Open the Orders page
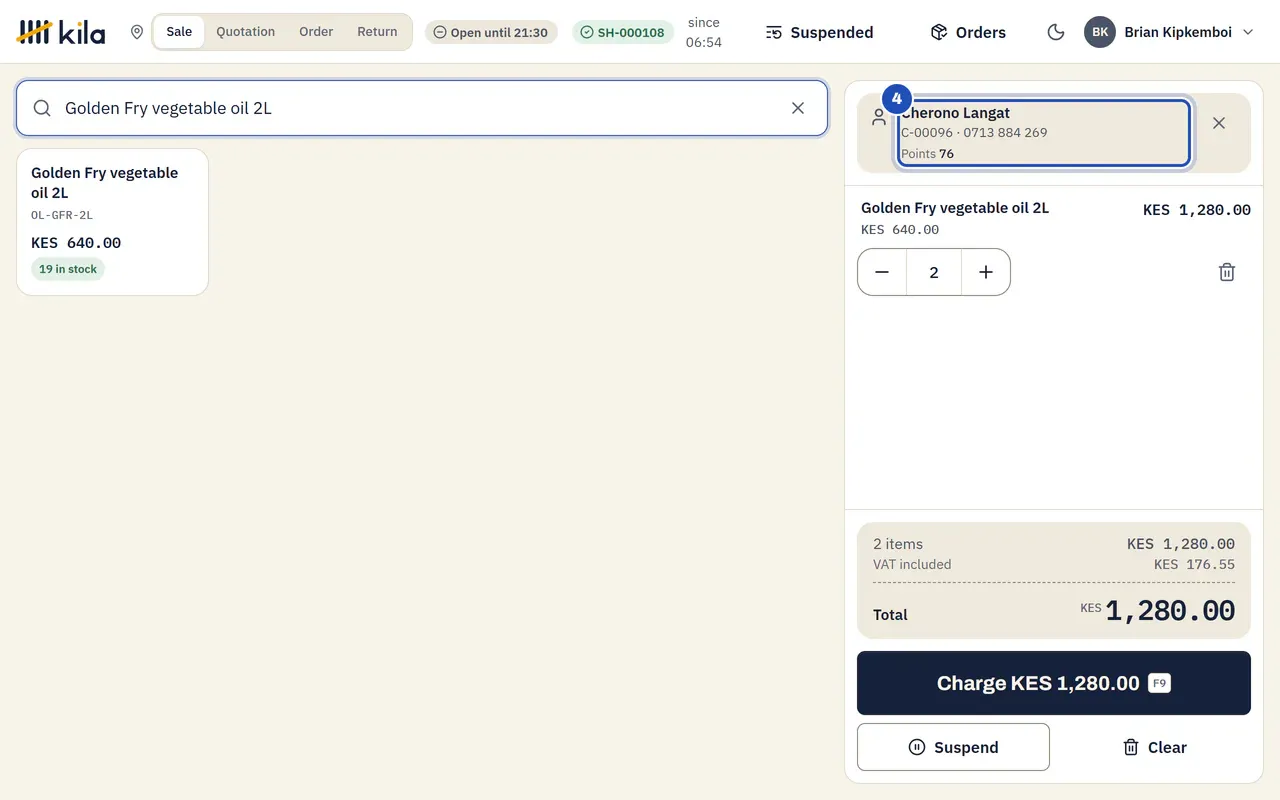1280x800 pixels. click(968, 32)
